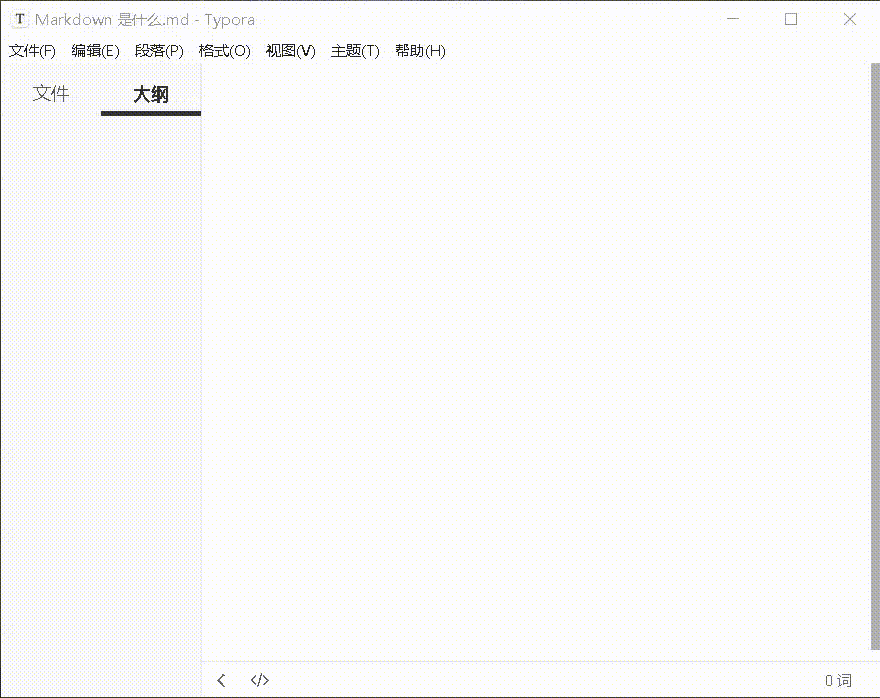Open the 格式(O) menu
Image resolution: width=880 pixels, height=698 pixels.
coord(224,51)
